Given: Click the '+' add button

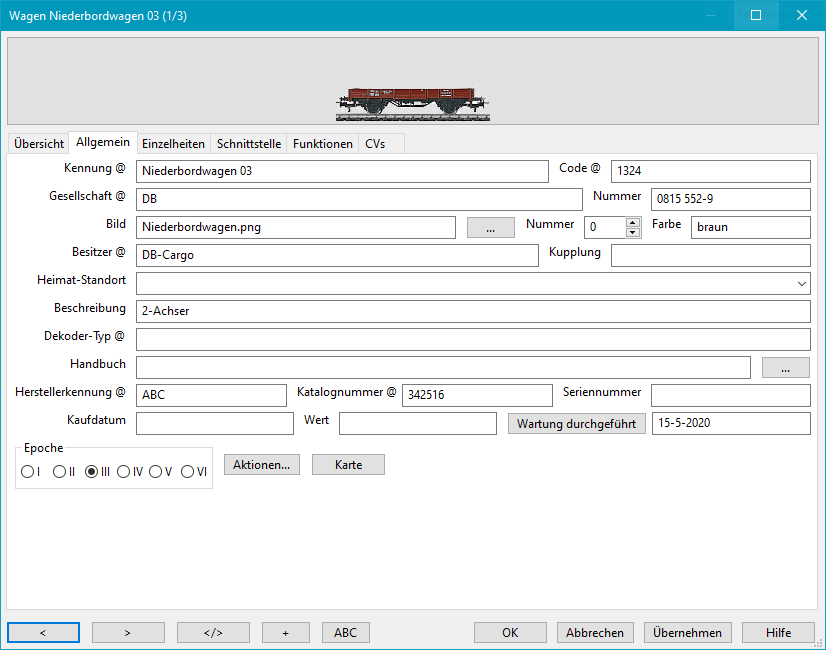Looking at the screenshot, I should click(285, 632).
